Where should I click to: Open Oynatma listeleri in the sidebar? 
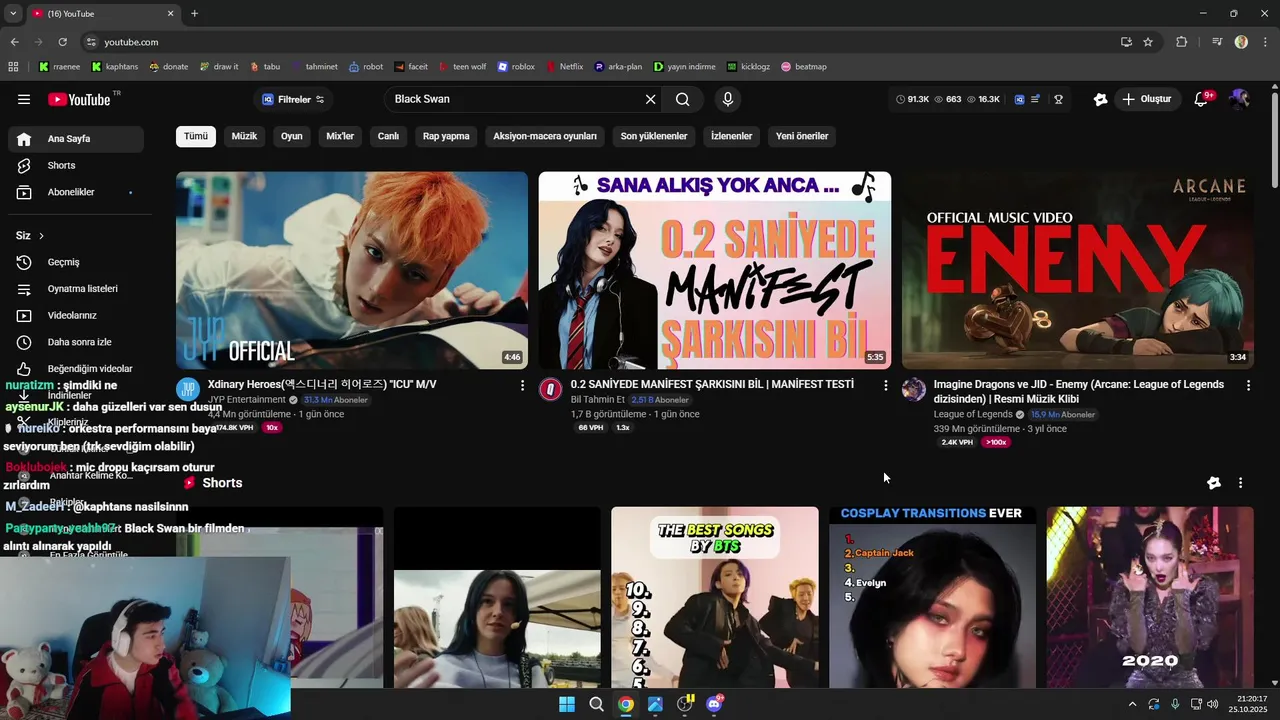(76, 289)
